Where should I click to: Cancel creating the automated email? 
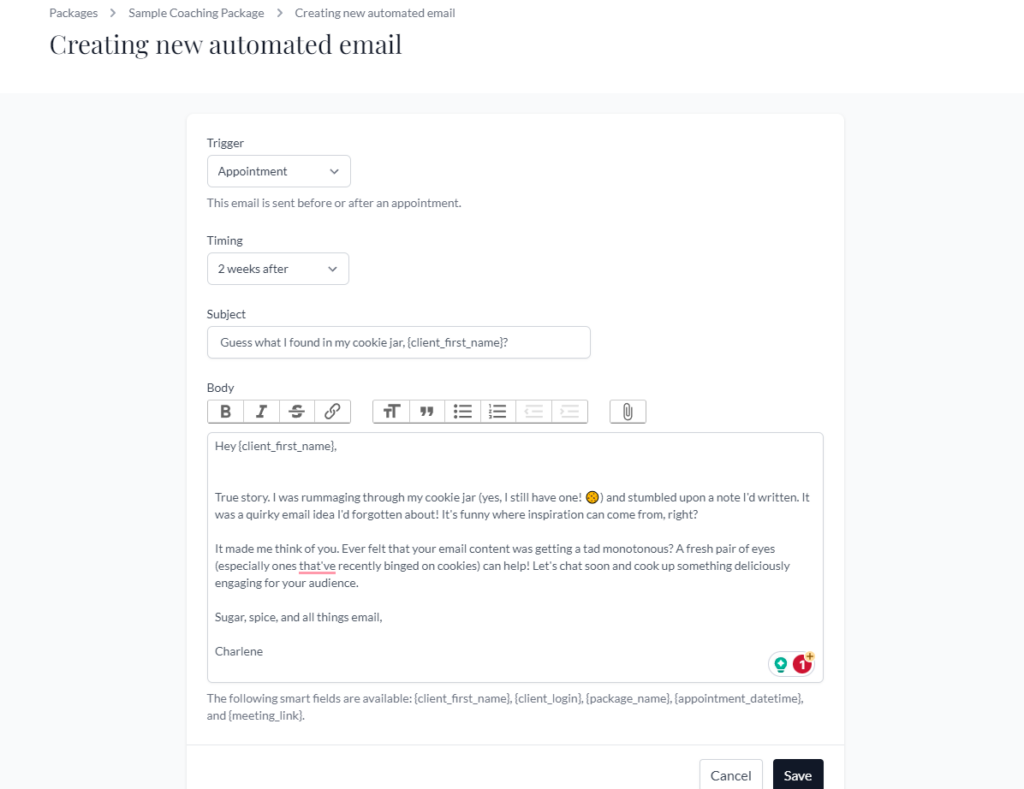(731, 775)
